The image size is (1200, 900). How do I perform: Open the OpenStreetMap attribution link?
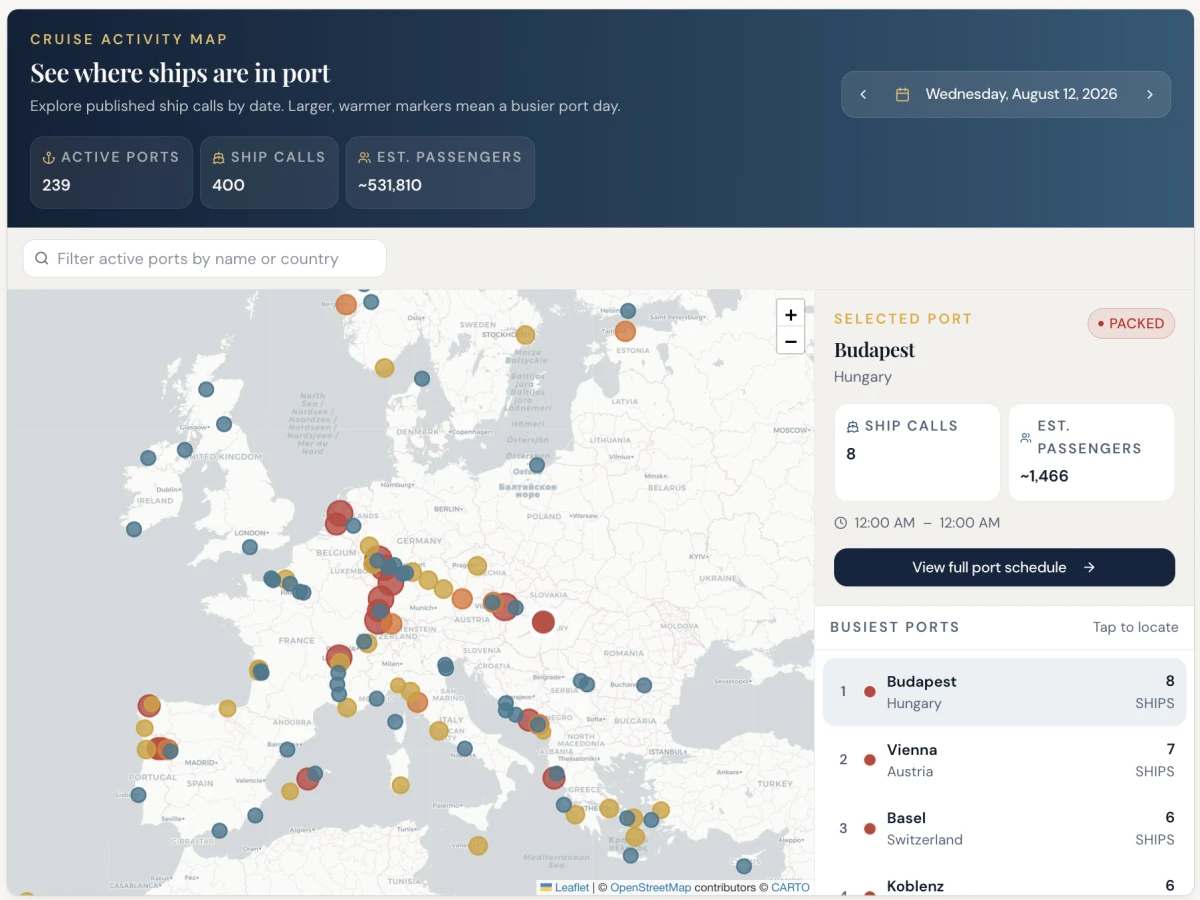coord(650,887)
